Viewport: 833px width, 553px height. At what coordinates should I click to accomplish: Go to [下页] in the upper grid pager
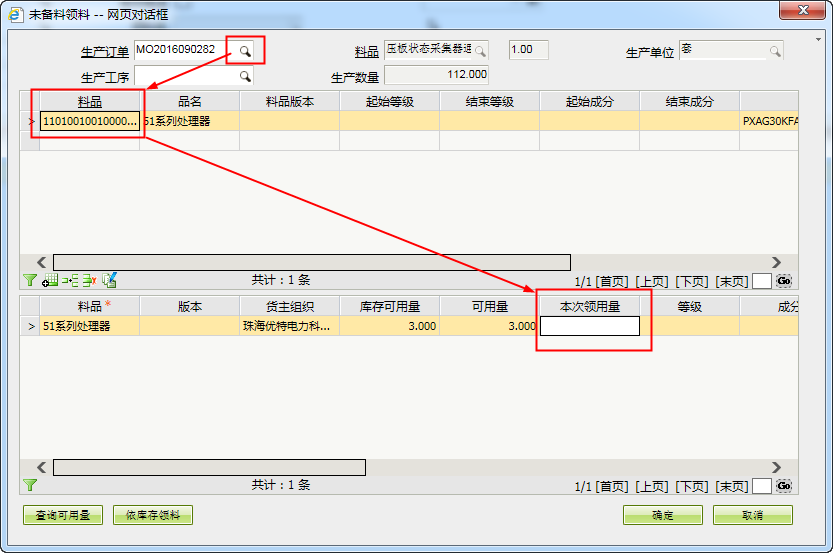692,282
